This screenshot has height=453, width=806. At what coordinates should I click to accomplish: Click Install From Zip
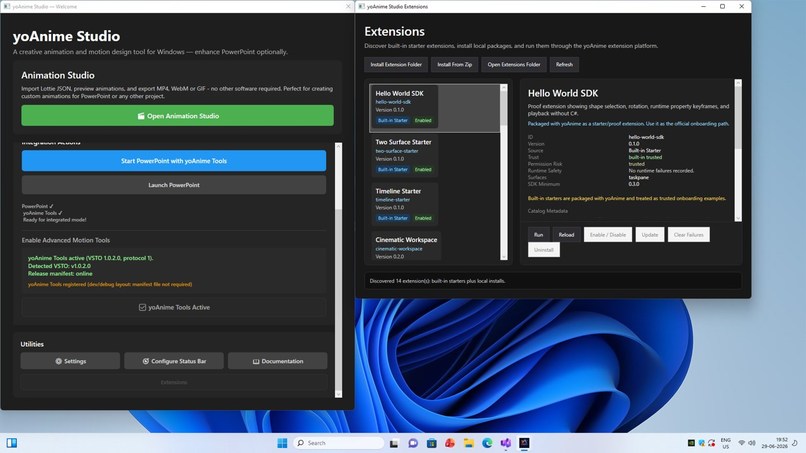[454, 65]
